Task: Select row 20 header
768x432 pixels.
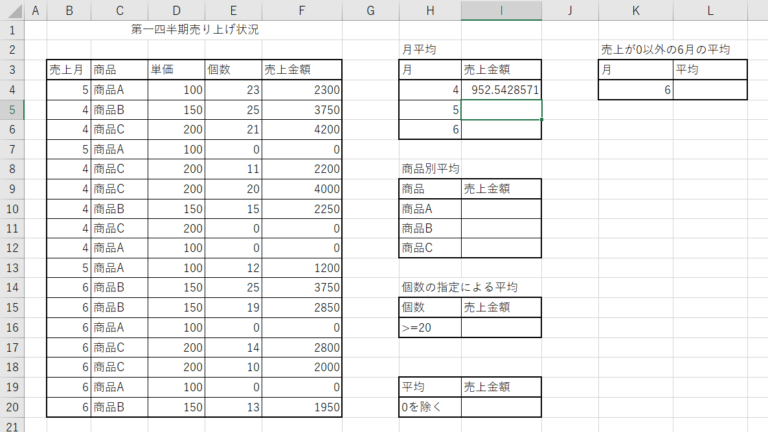Action: pos(12,407)
